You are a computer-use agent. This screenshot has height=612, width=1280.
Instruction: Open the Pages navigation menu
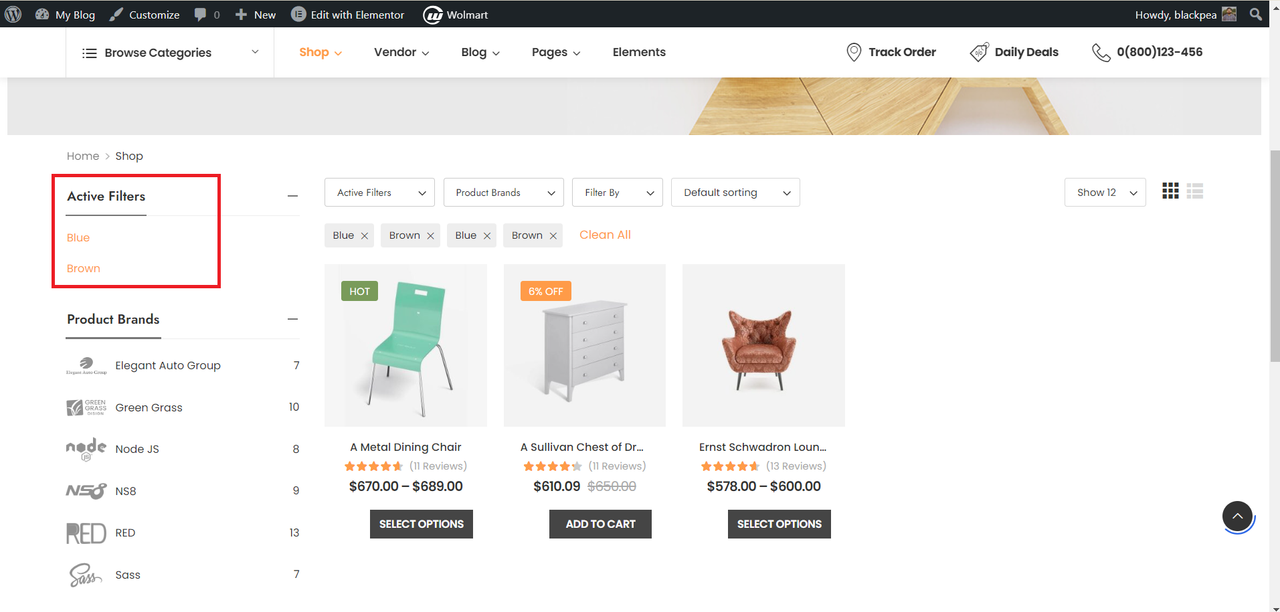click(556, 52)
